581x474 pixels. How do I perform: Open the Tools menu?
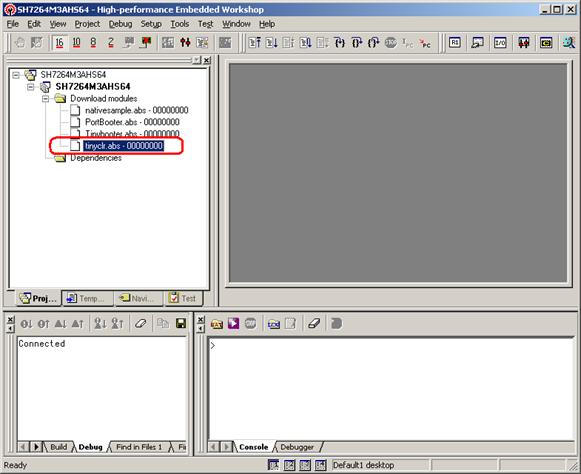[x=180, y=24]
